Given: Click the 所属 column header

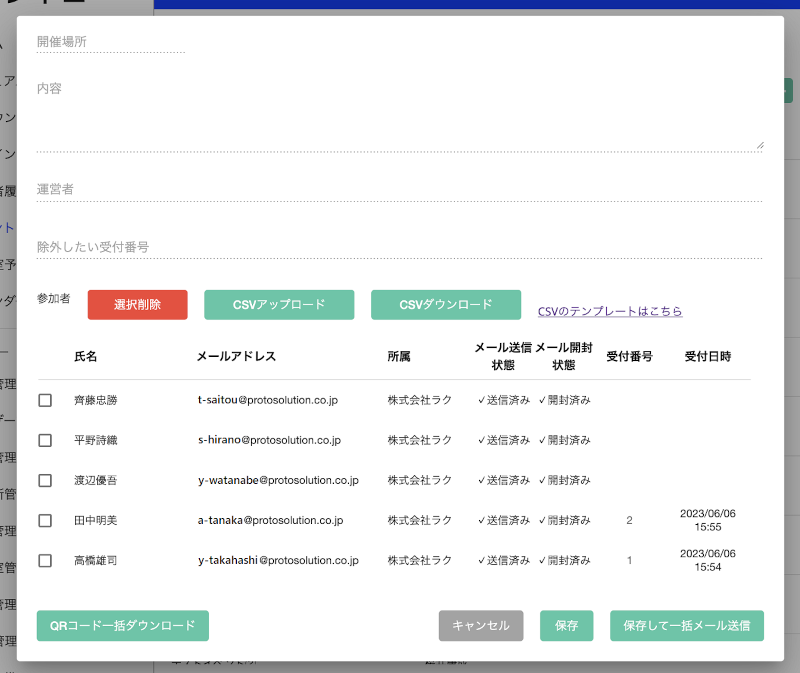Looking at the screenshot, I should tap(398, 356).
